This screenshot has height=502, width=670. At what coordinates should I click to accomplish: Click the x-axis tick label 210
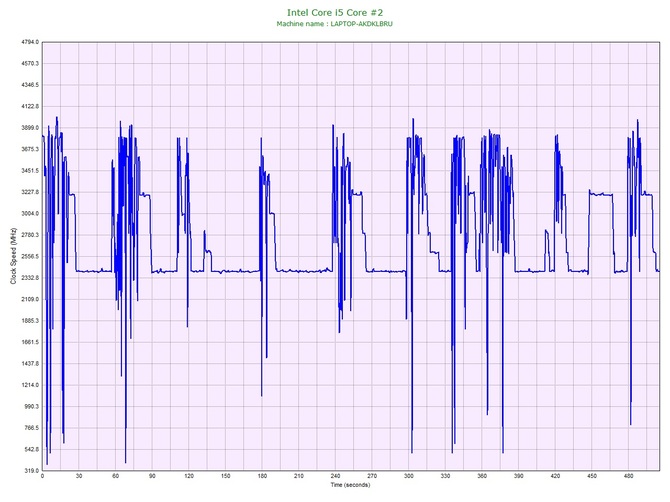pos(299,476)
